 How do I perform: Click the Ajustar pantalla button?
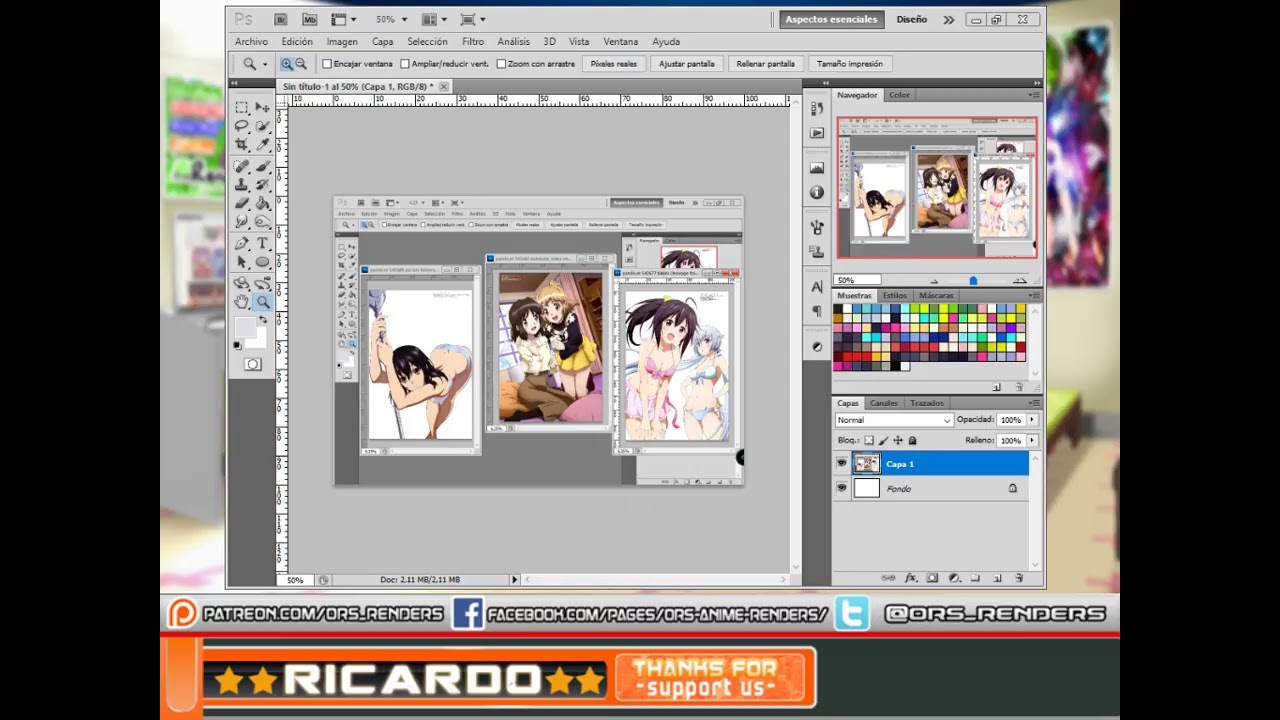tap(686, 64)
